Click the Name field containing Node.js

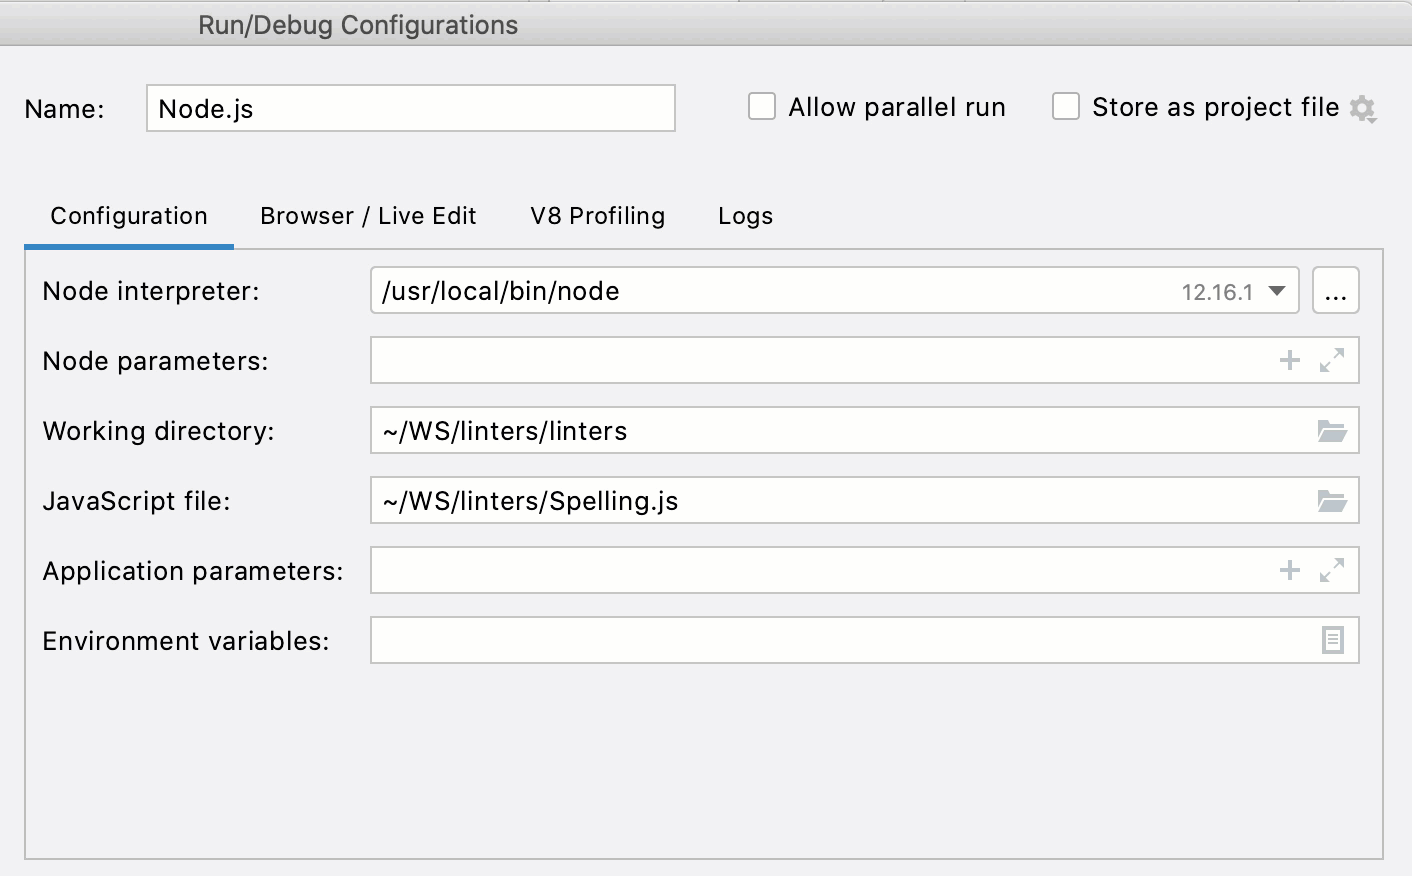coord(410,109)
